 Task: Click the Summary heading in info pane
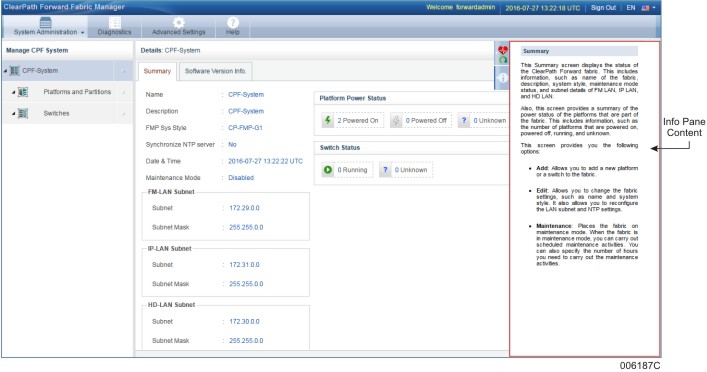536,51
